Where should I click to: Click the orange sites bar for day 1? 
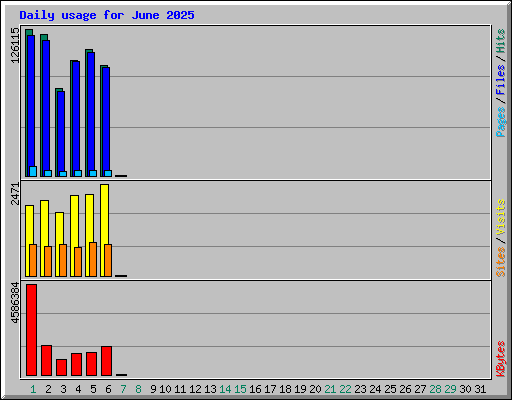click(33, 260)
